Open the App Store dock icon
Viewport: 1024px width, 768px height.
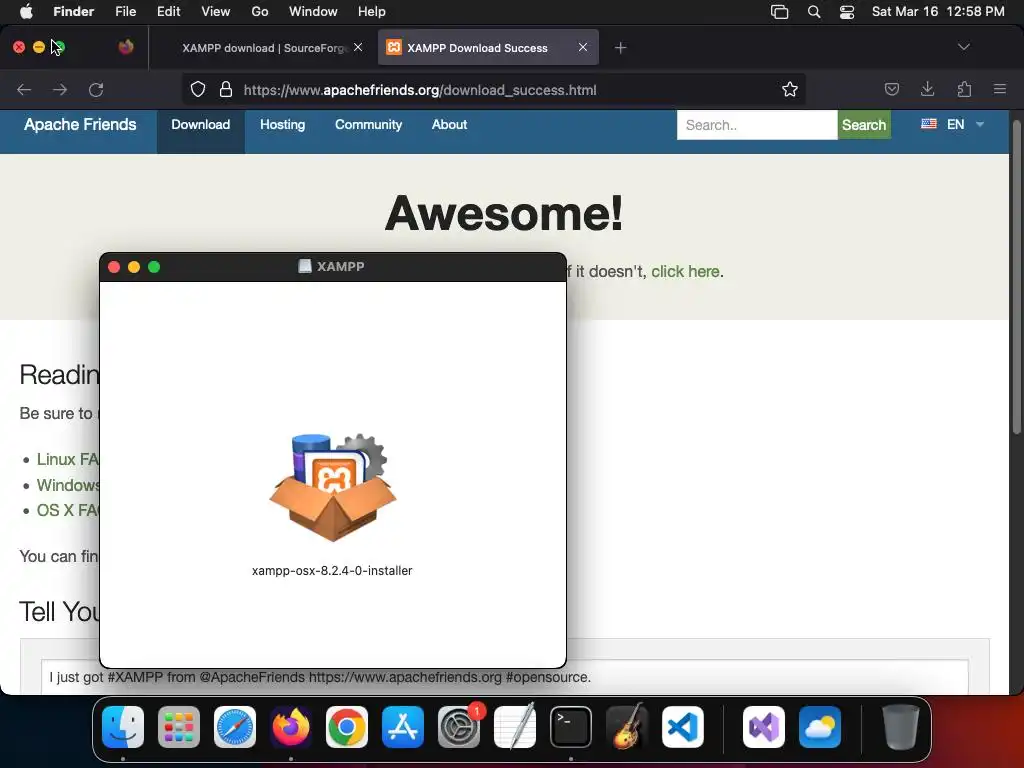pos(403,727)
